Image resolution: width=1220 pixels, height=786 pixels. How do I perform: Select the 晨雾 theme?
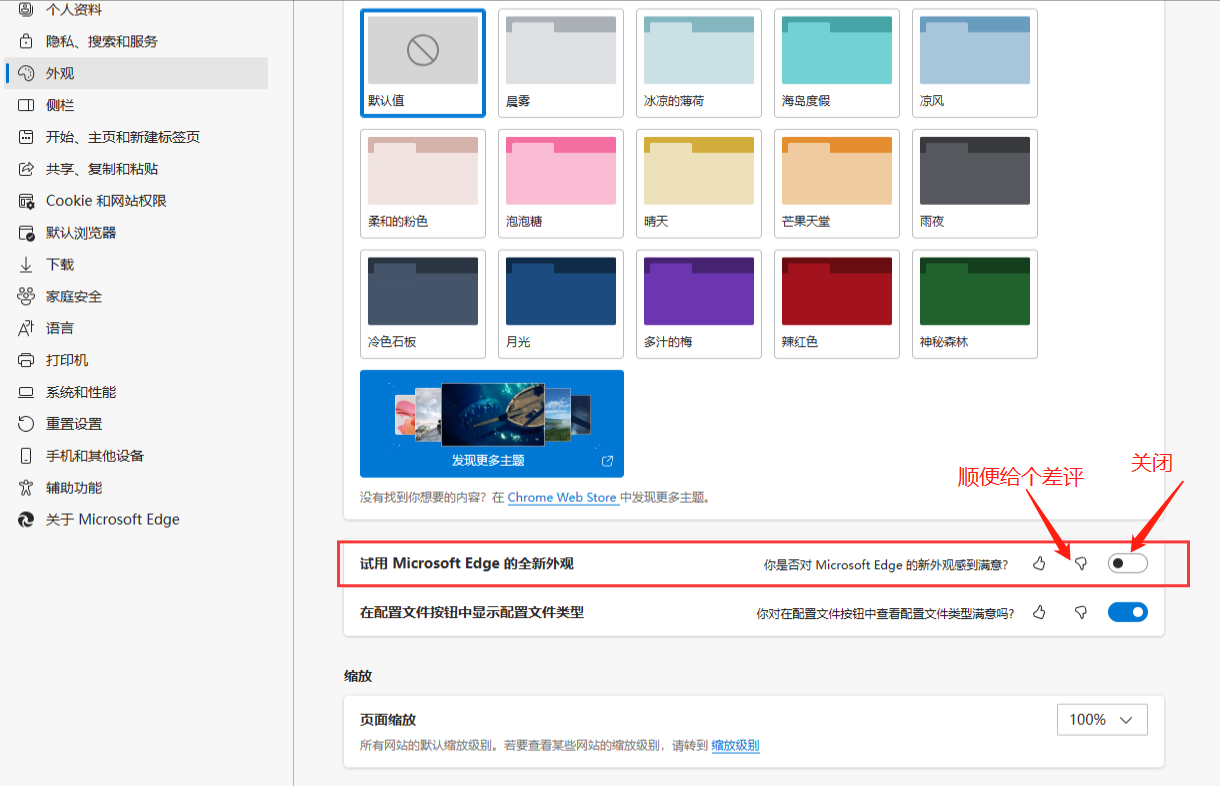[561, 63]
